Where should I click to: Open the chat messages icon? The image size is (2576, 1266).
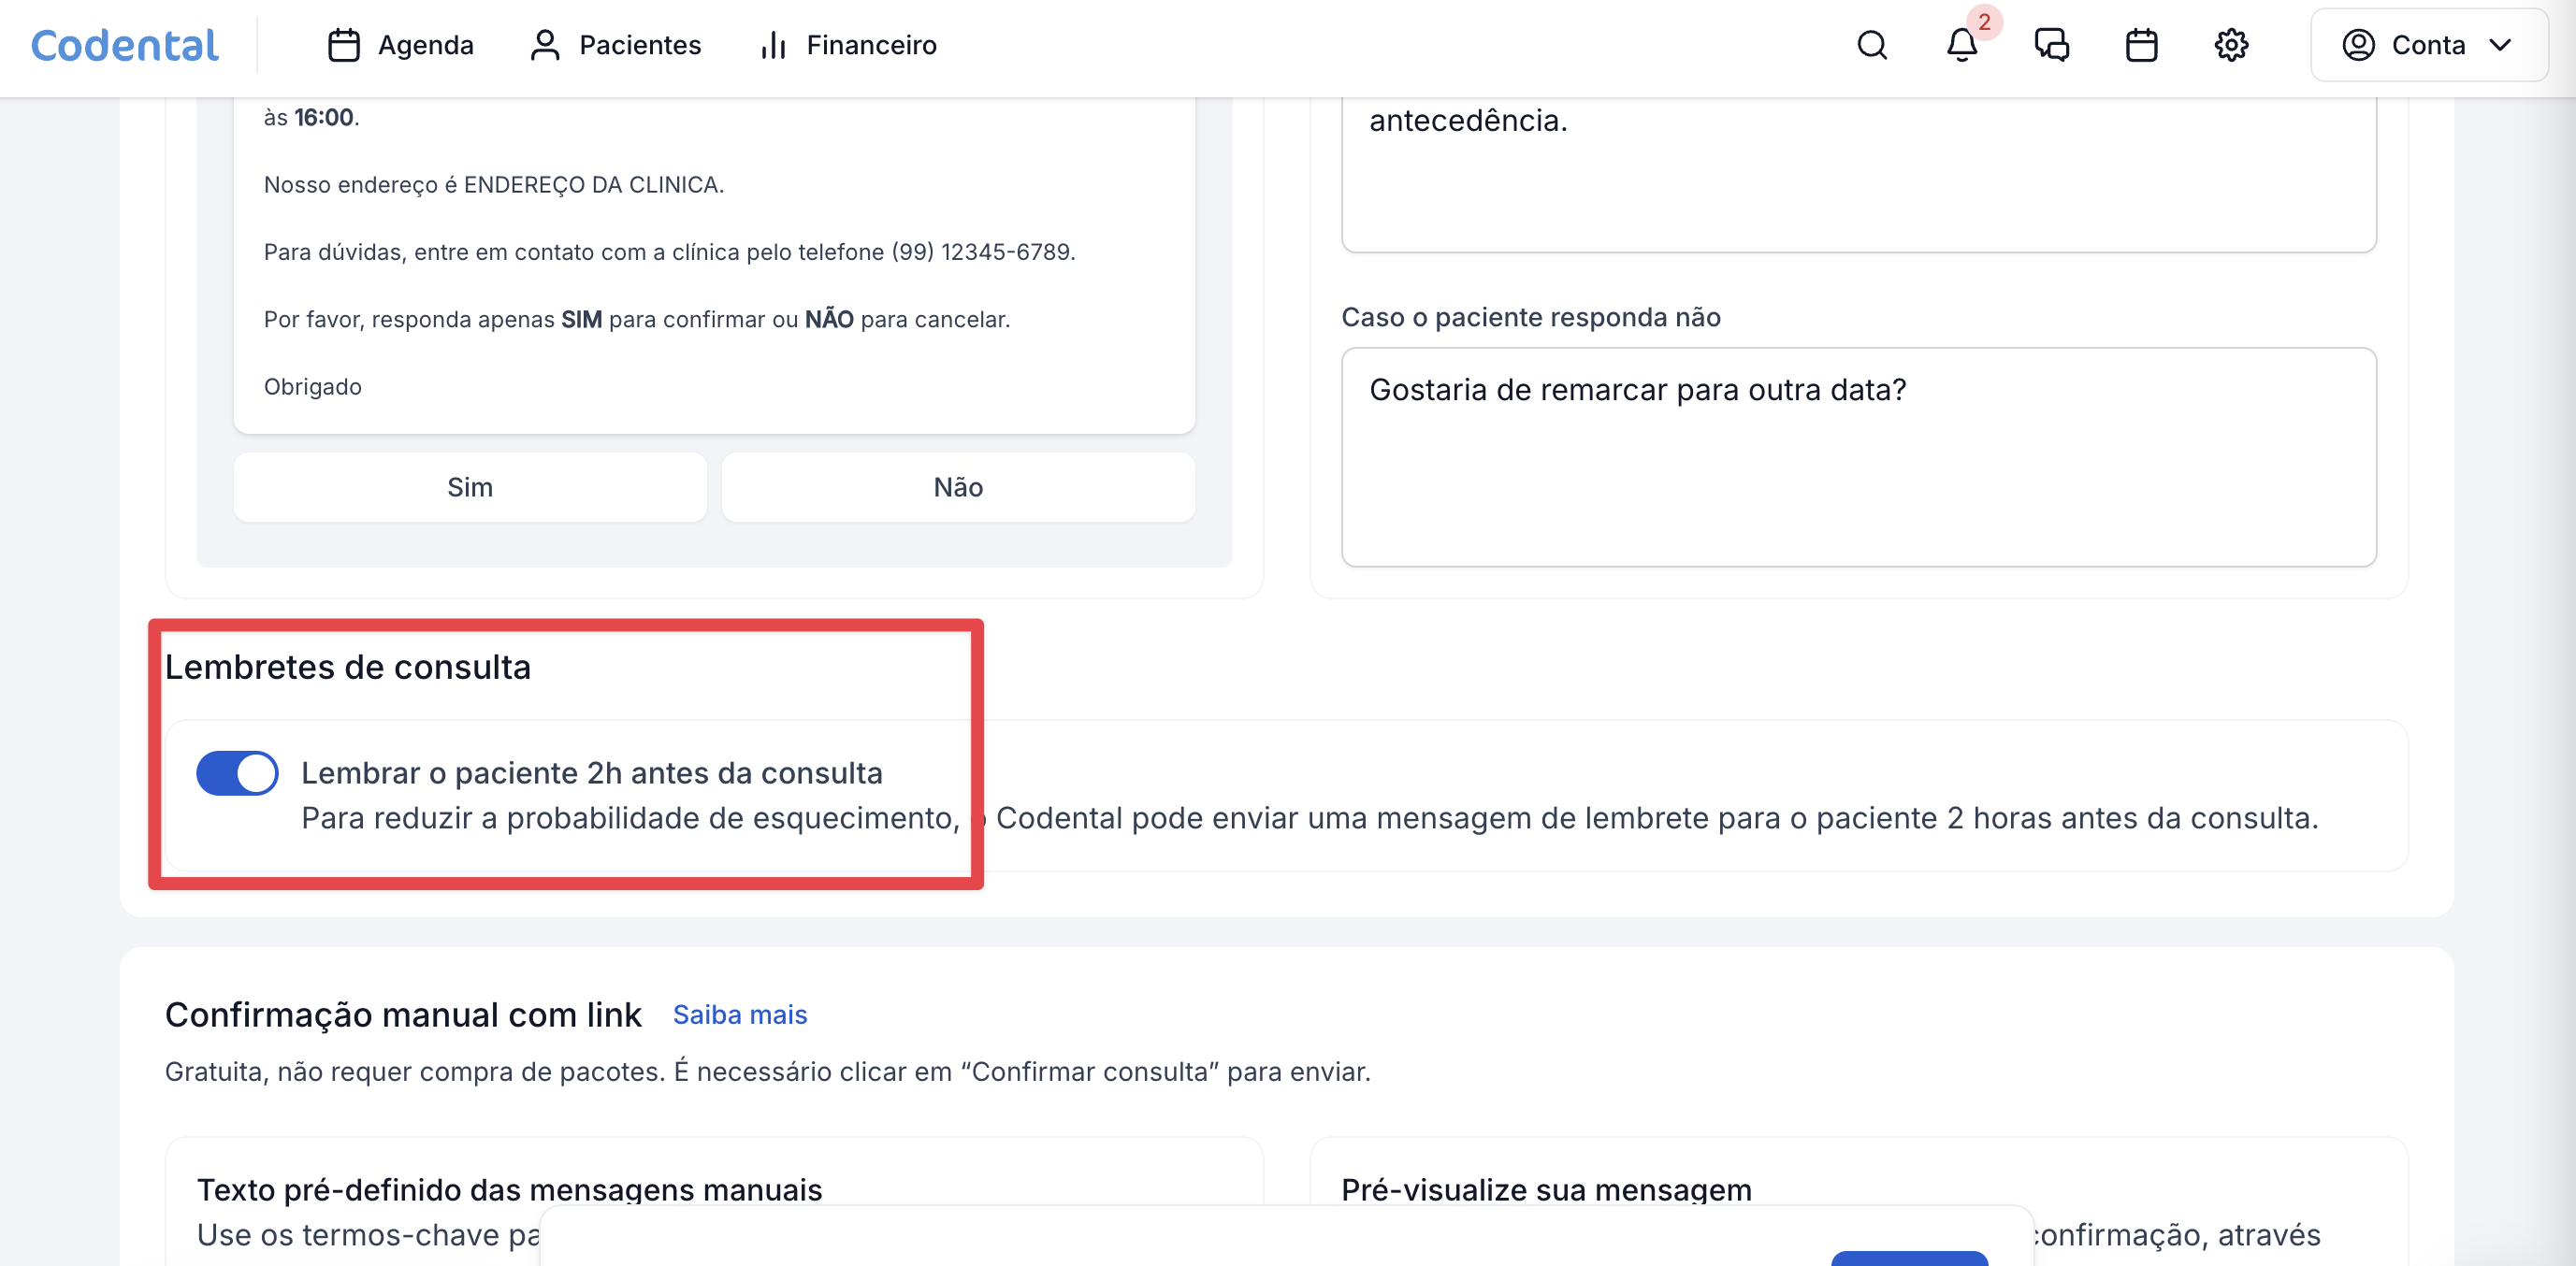point(2051,45)
